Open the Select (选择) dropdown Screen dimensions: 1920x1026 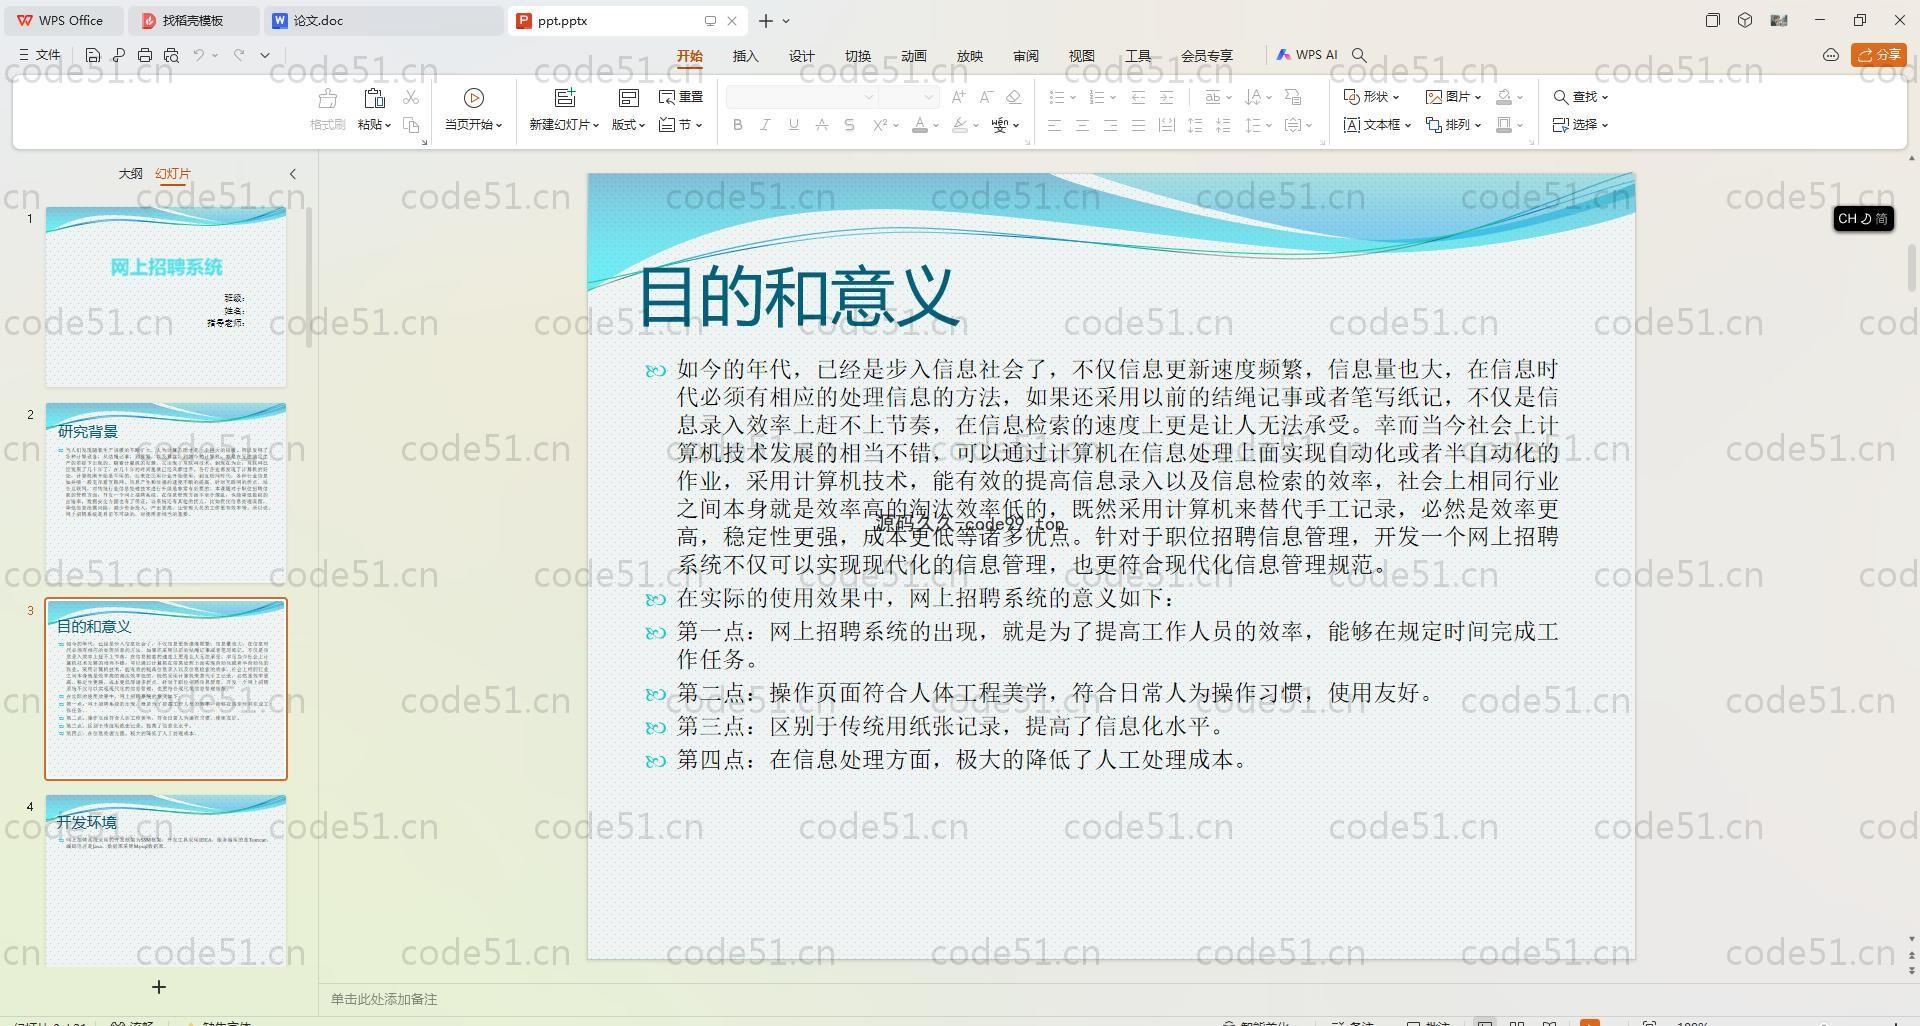point(1581,125)
